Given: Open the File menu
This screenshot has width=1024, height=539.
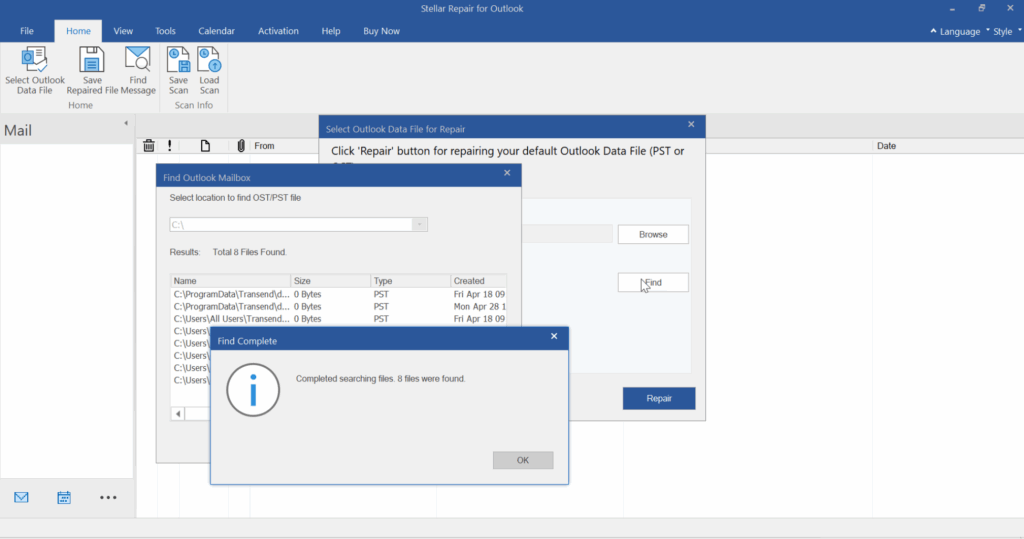Looking at the screenshot, I should pyautogui.click(x=27, y=31).
